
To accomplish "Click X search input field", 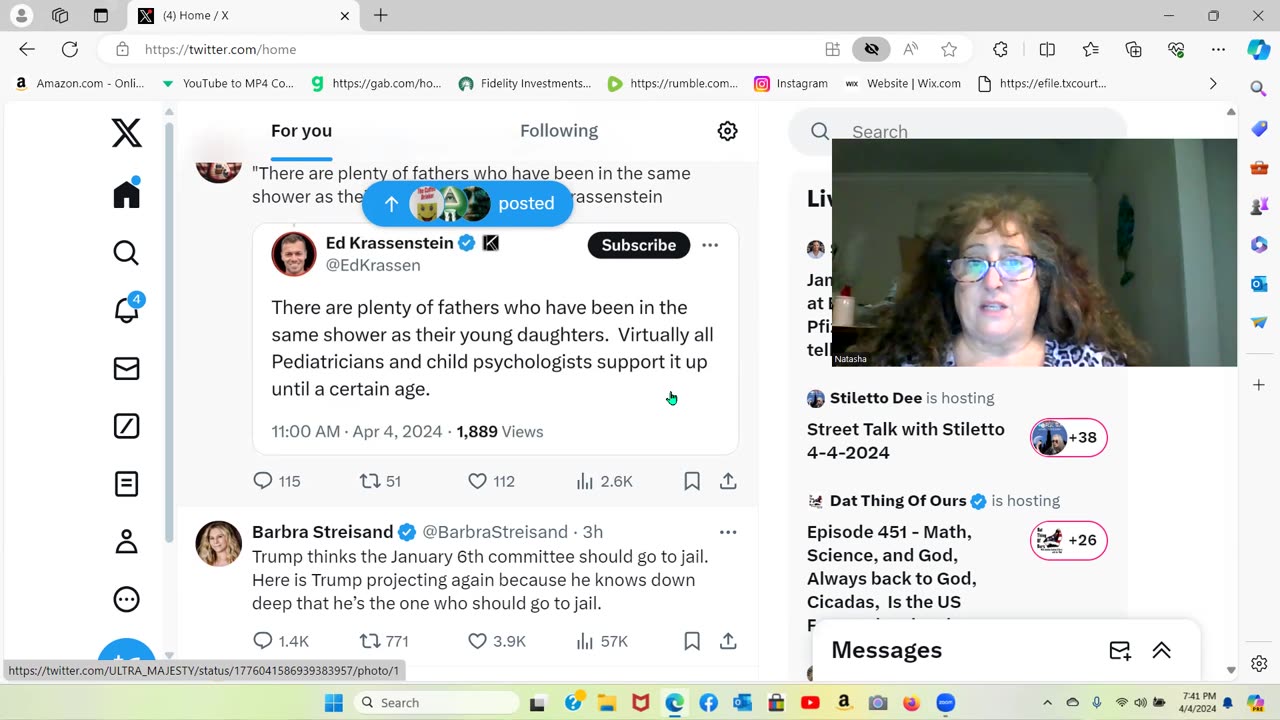I will click(x=960, y=132).
